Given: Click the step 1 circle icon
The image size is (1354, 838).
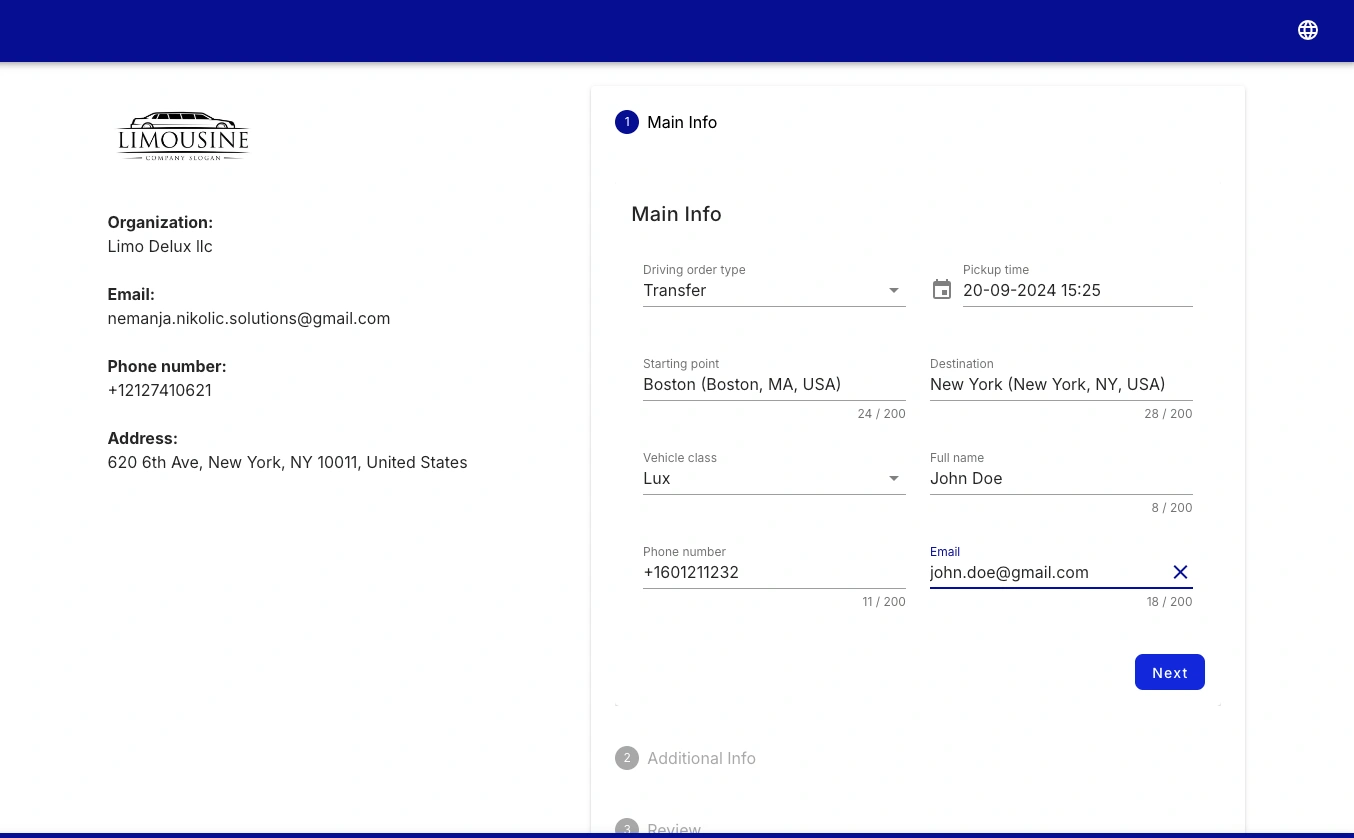Looking at the screenshot, I should (x=627, y=122).
